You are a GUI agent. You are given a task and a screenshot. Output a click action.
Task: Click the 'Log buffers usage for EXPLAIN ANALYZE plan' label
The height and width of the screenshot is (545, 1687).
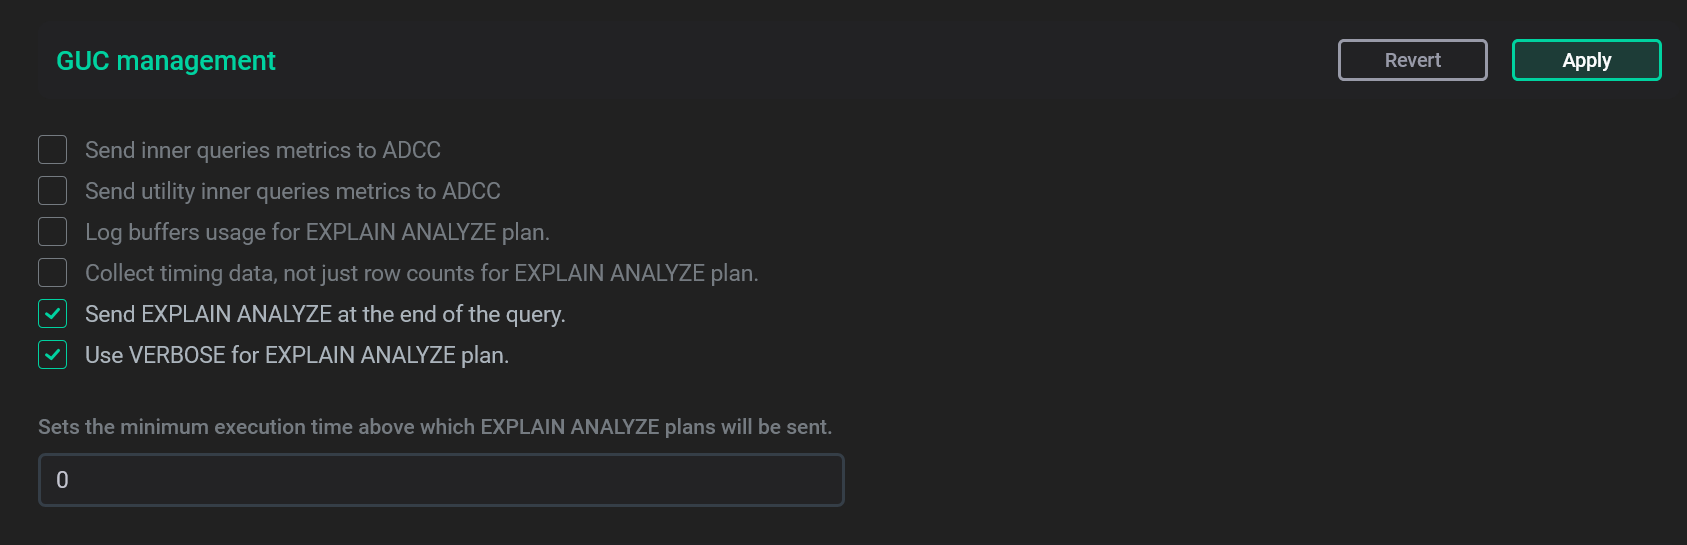317,232
